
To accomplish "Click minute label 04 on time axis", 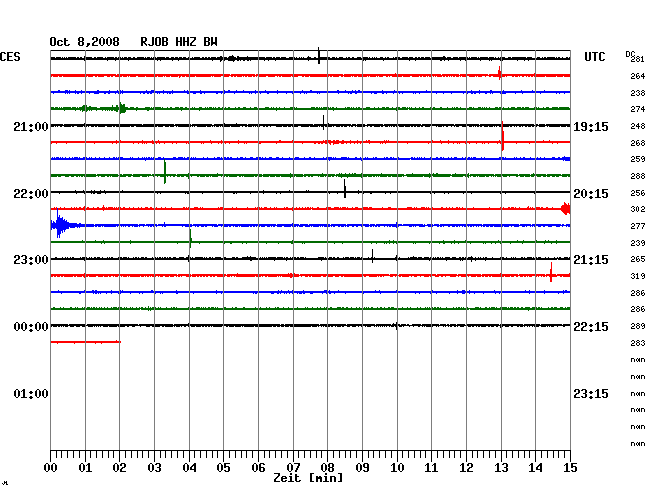I will click(x=189, y=468).
